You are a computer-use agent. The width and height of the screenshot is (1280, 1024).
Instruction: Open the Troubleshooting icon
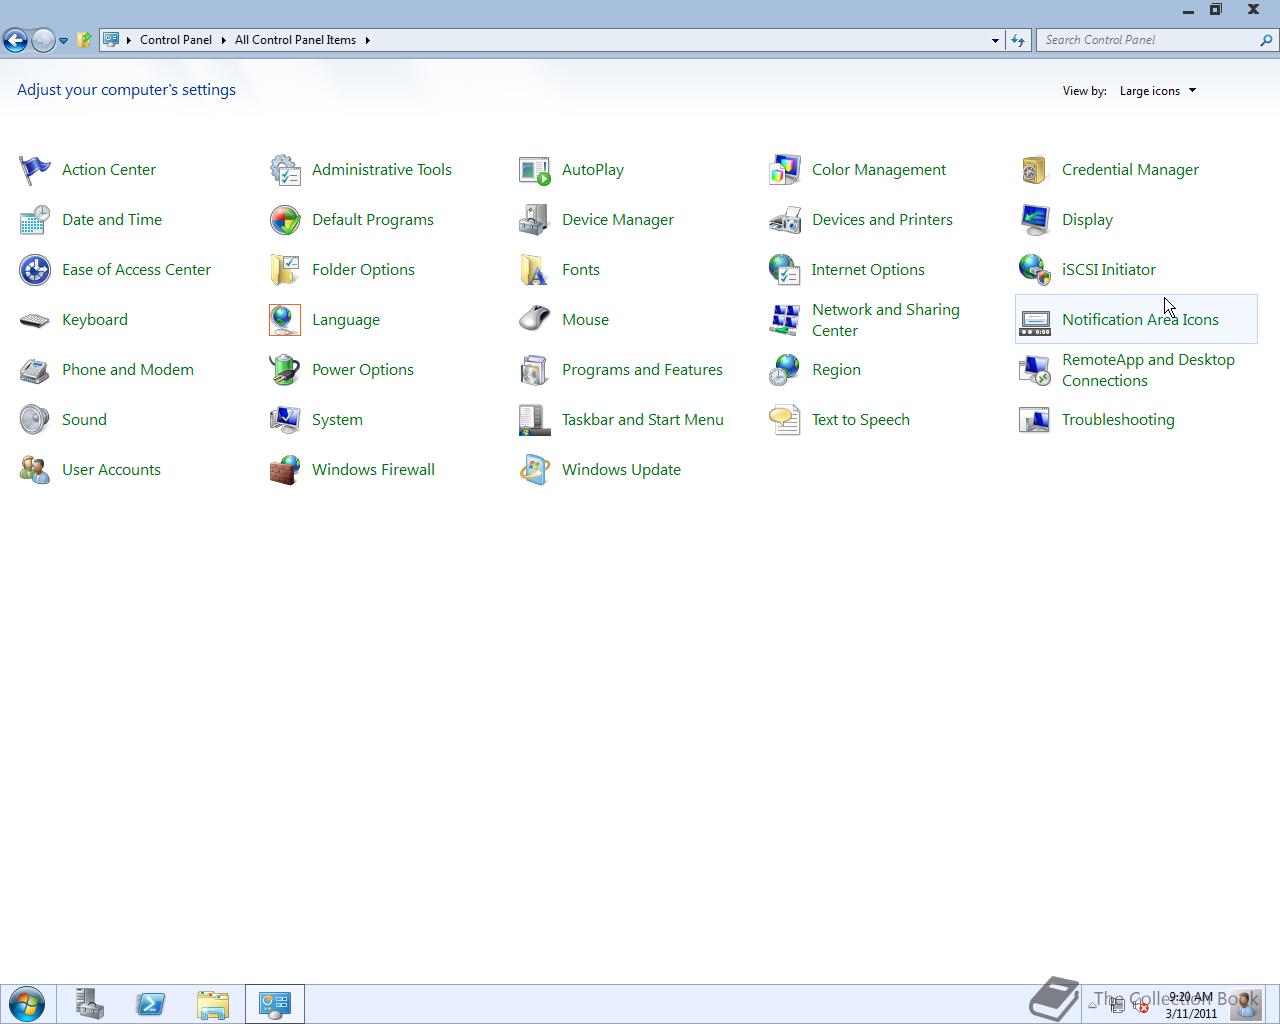click(x=1034, y=420)
